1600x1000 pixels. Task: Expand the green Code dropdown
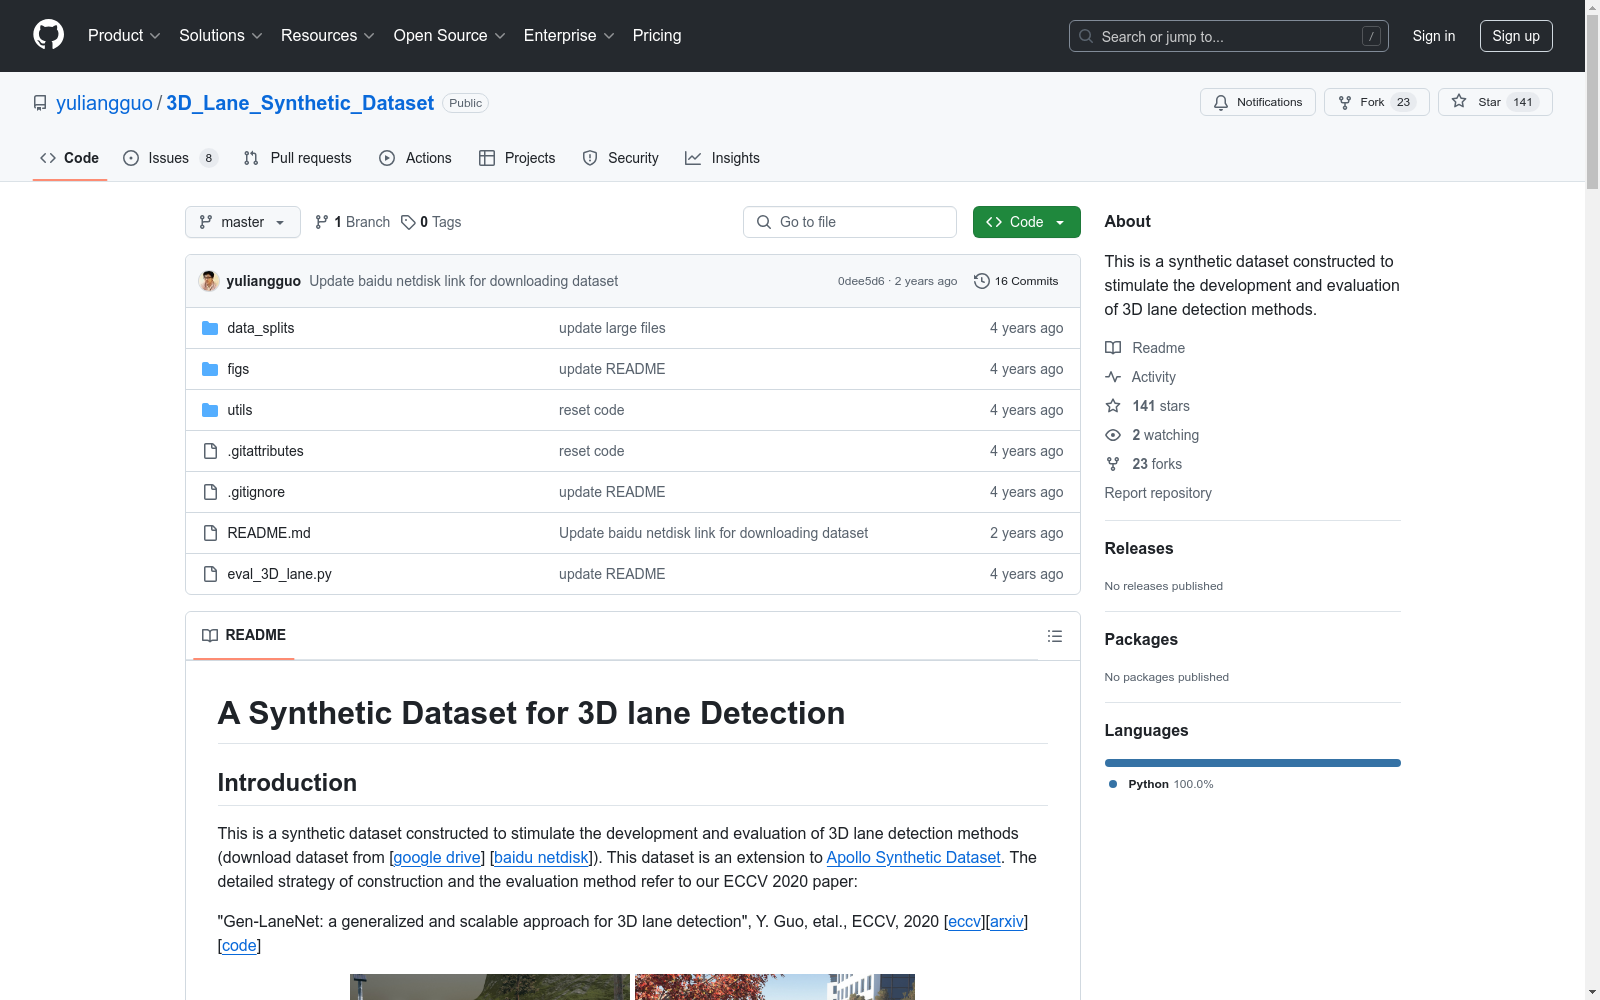click(1026, 222)
